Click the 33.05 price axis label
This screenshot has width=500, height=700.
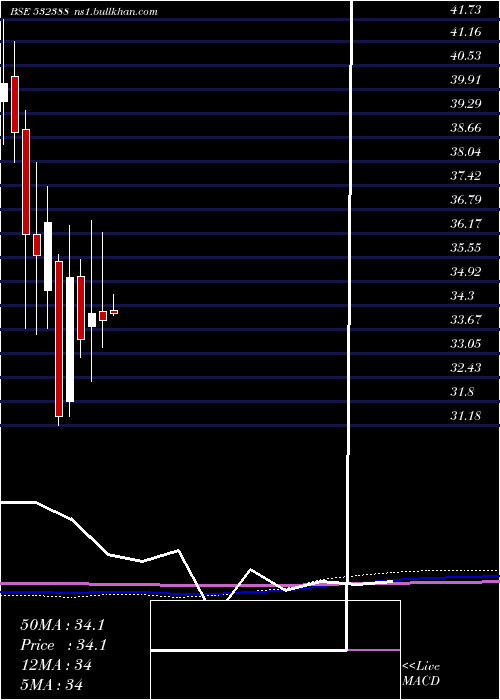466,344
